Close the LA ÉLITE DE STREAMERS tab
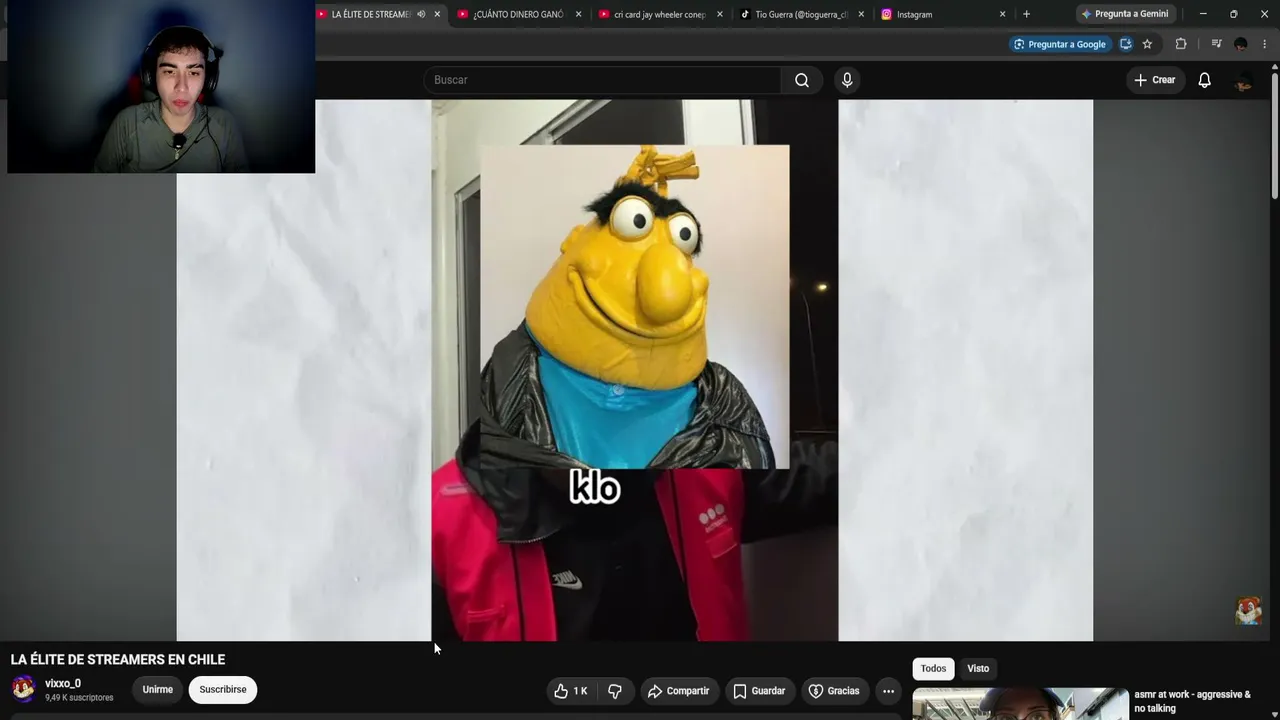 coord(437,14)
